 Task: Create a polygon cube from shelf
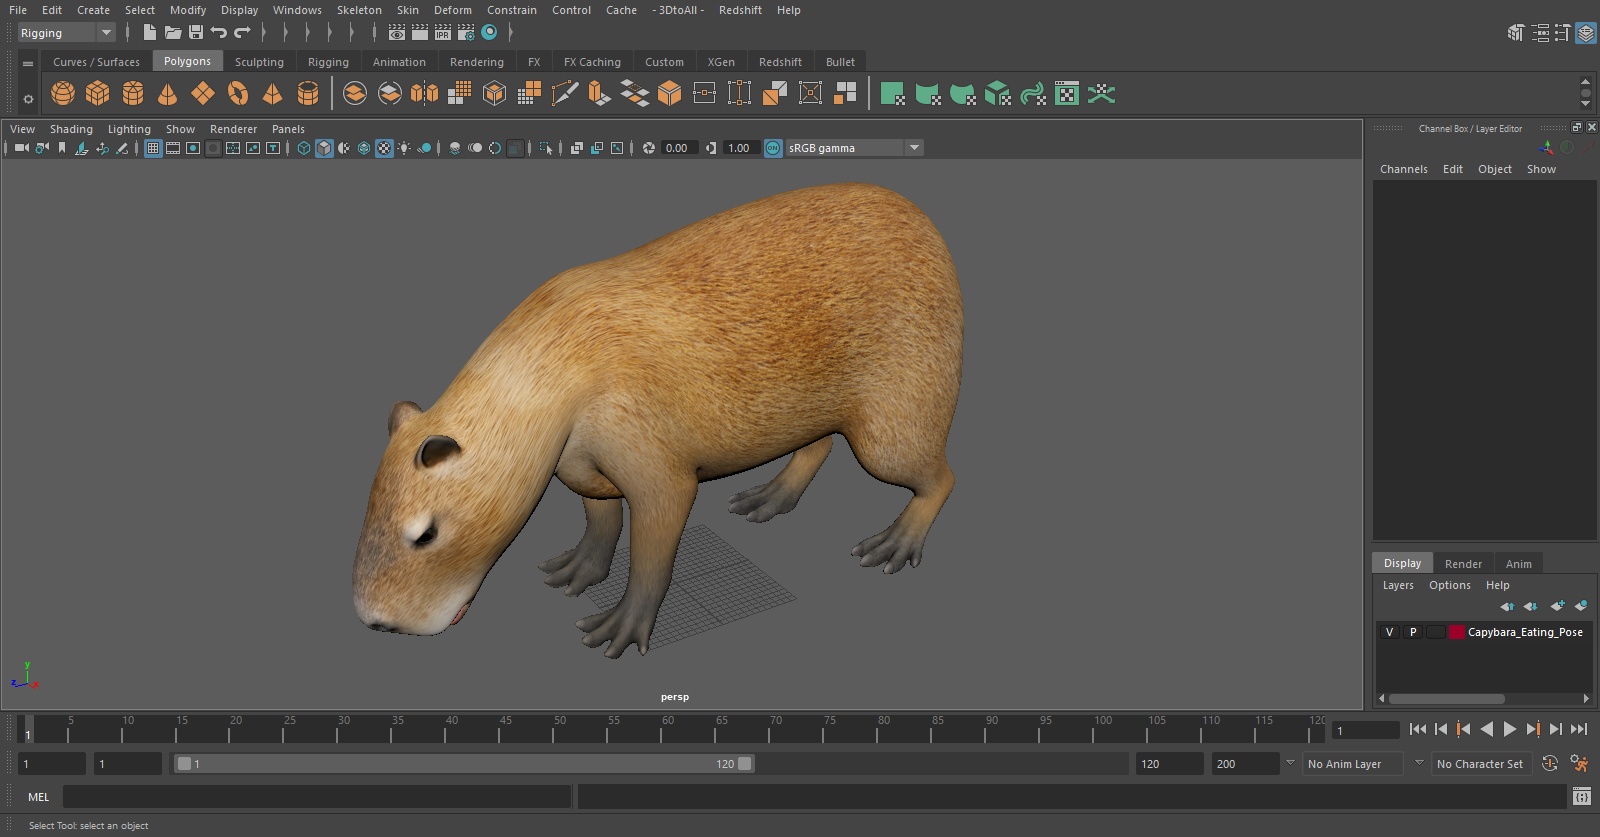tap(98, 94)
